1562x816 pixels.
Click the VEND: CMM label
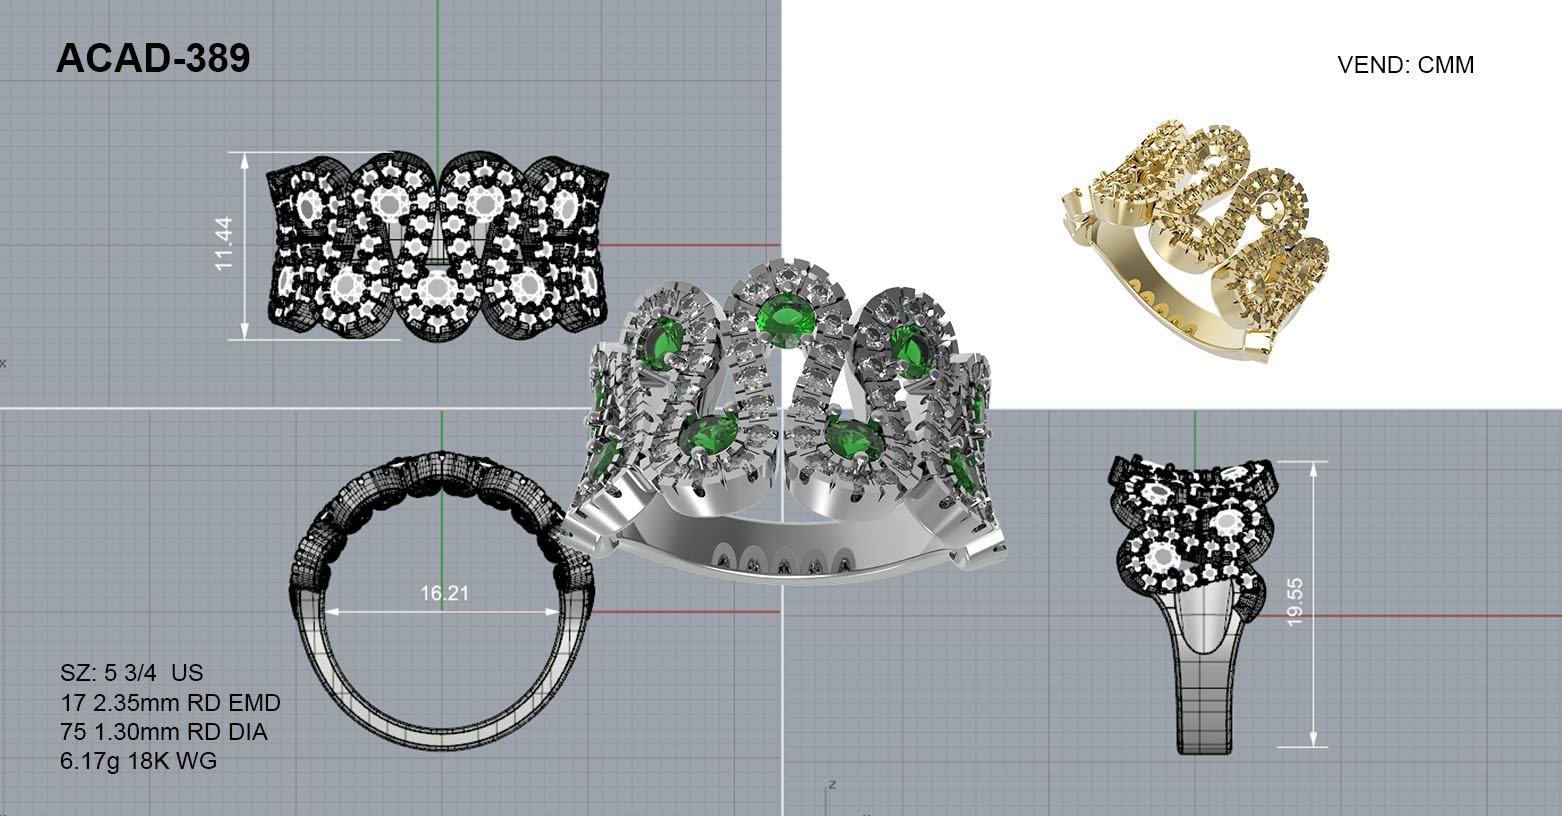[1405, 65]
